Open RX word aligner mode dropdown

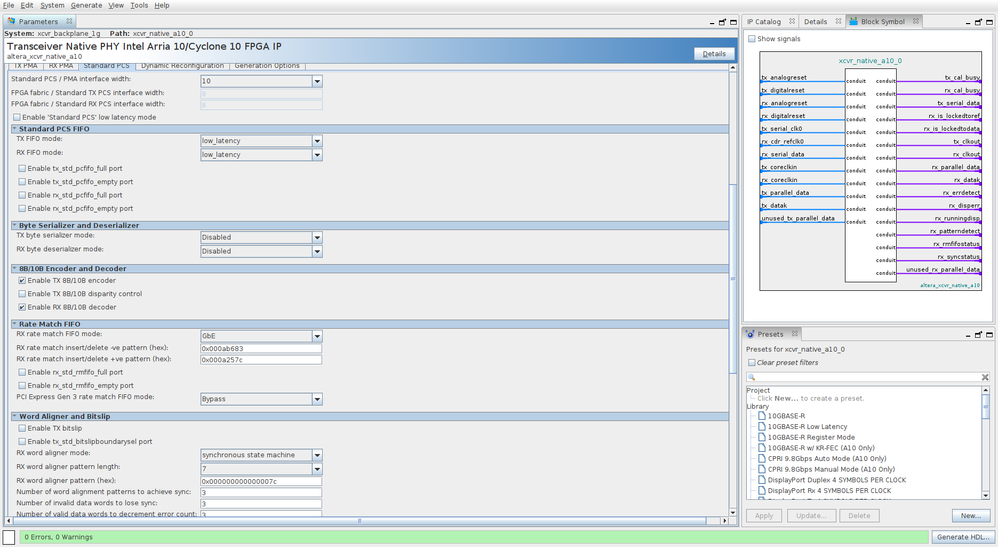(x=317, y=455)
